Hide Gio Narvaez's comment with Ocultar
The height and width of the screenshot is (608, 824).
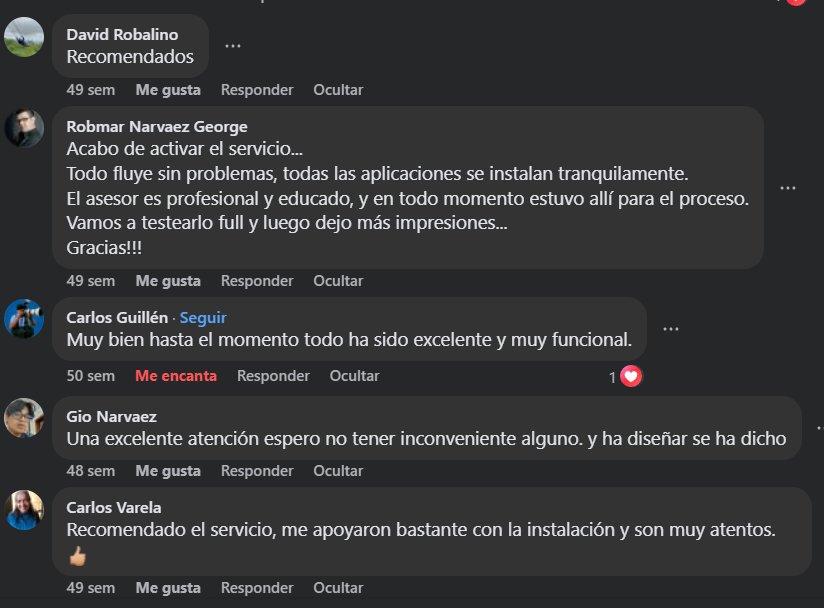coord(338,470)
